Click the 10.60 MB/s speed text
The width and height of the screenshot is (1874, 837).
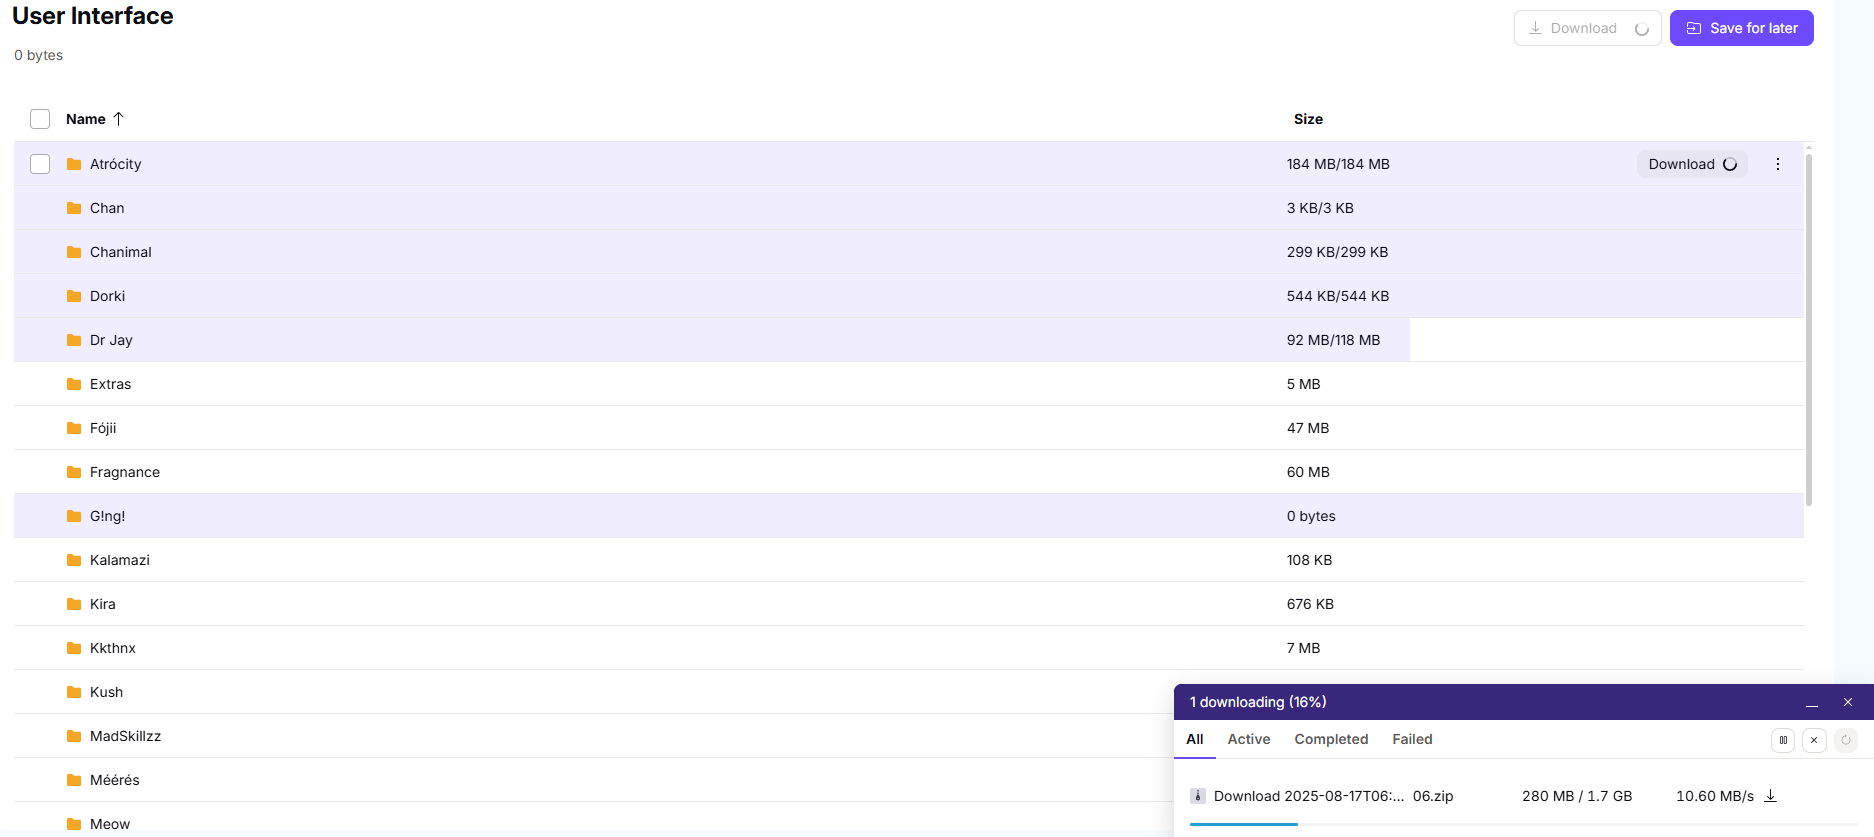point(1715,796)
